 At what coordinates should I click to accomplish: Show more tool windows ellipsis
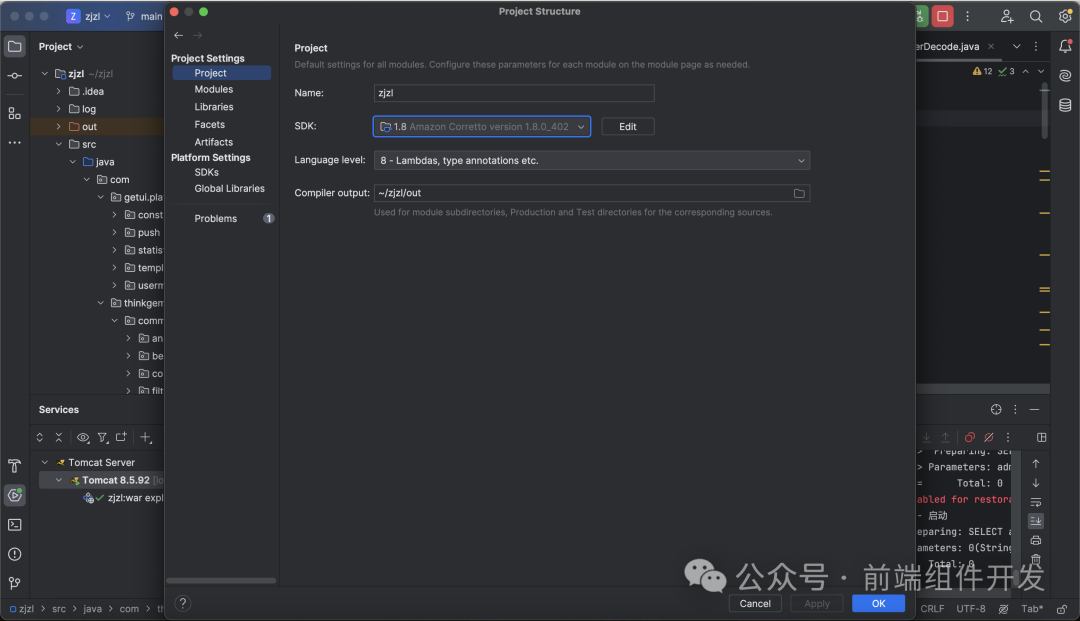(14, 143)
